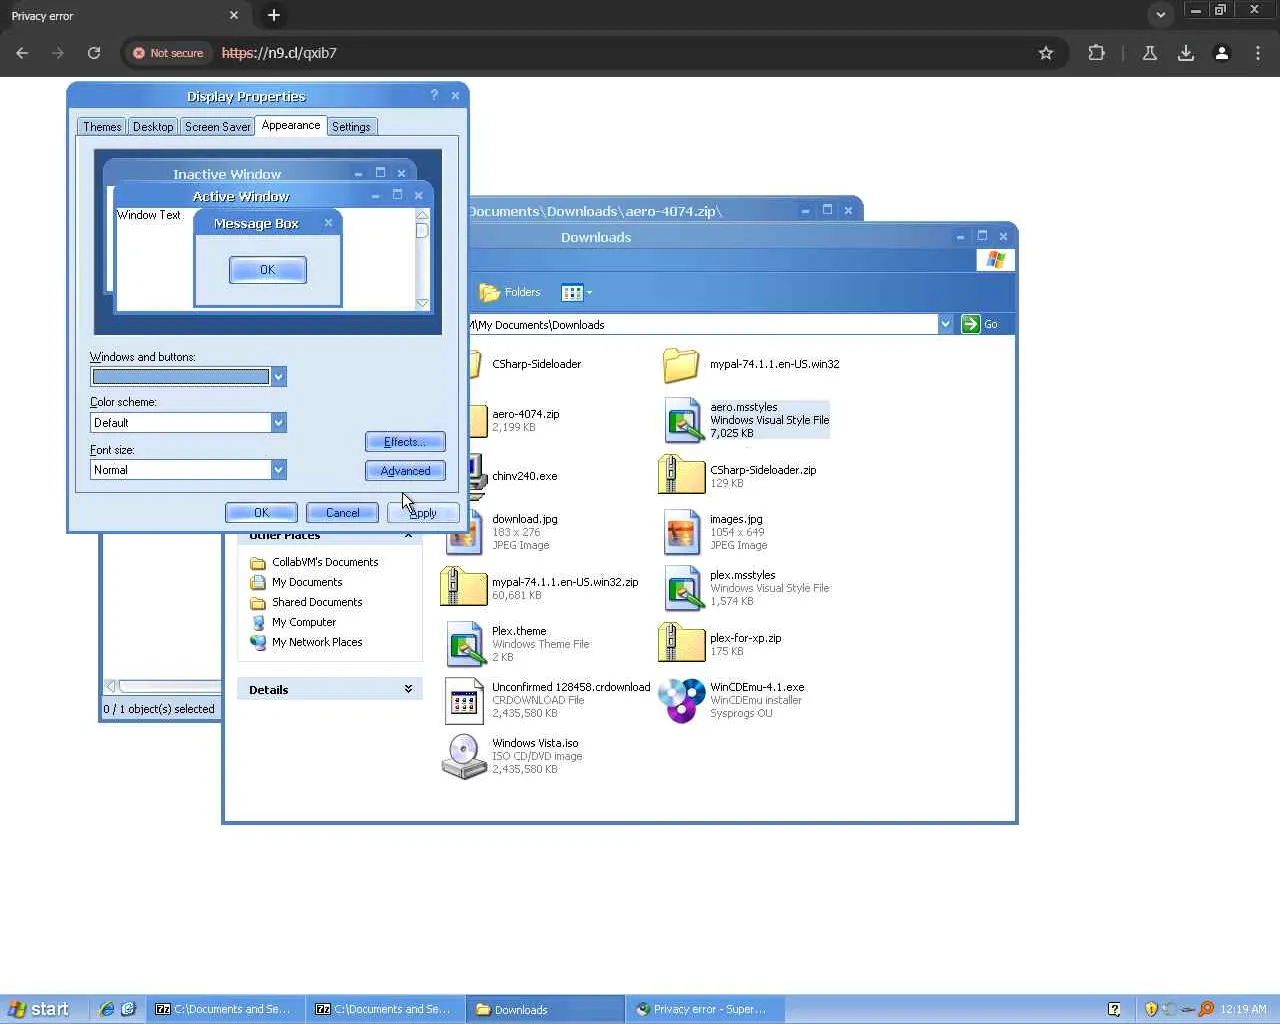This screenshot has height=1024, width=1280.
Task: Open the browser tab search dropdown
Action: pyautogui.click(x=1160, y=15)
